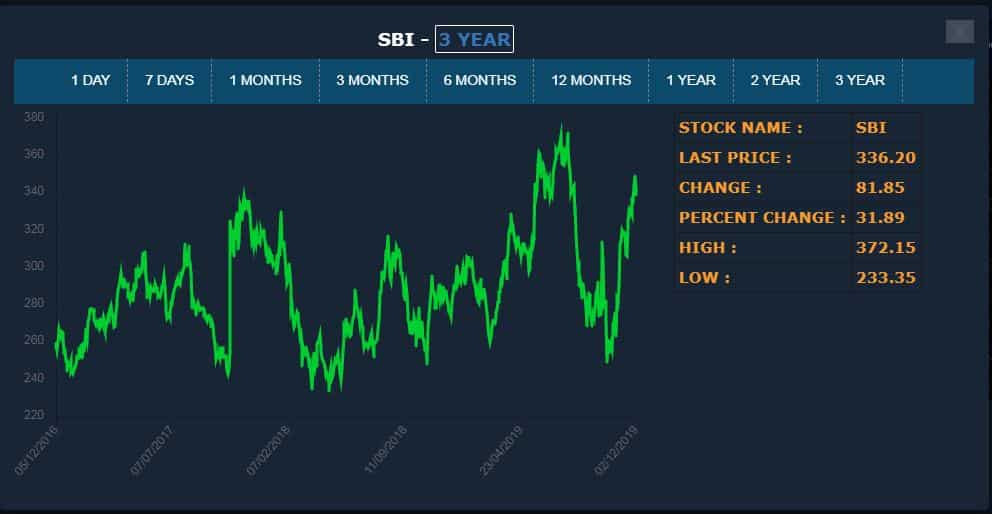Show the 6 MONTHS chart
Screen dimensions: 992x514
480,80
